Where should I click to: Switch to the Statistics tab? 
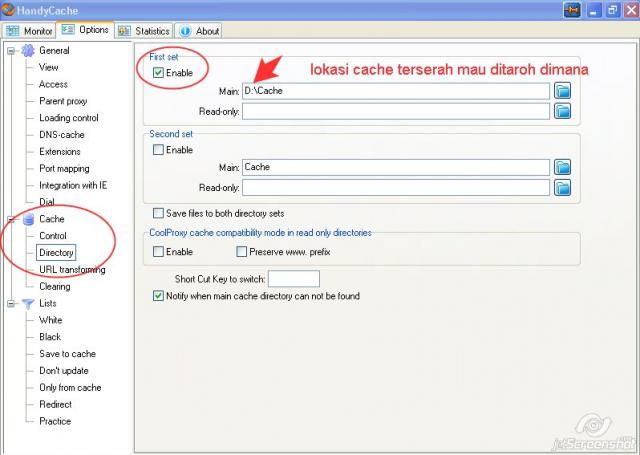143,31
